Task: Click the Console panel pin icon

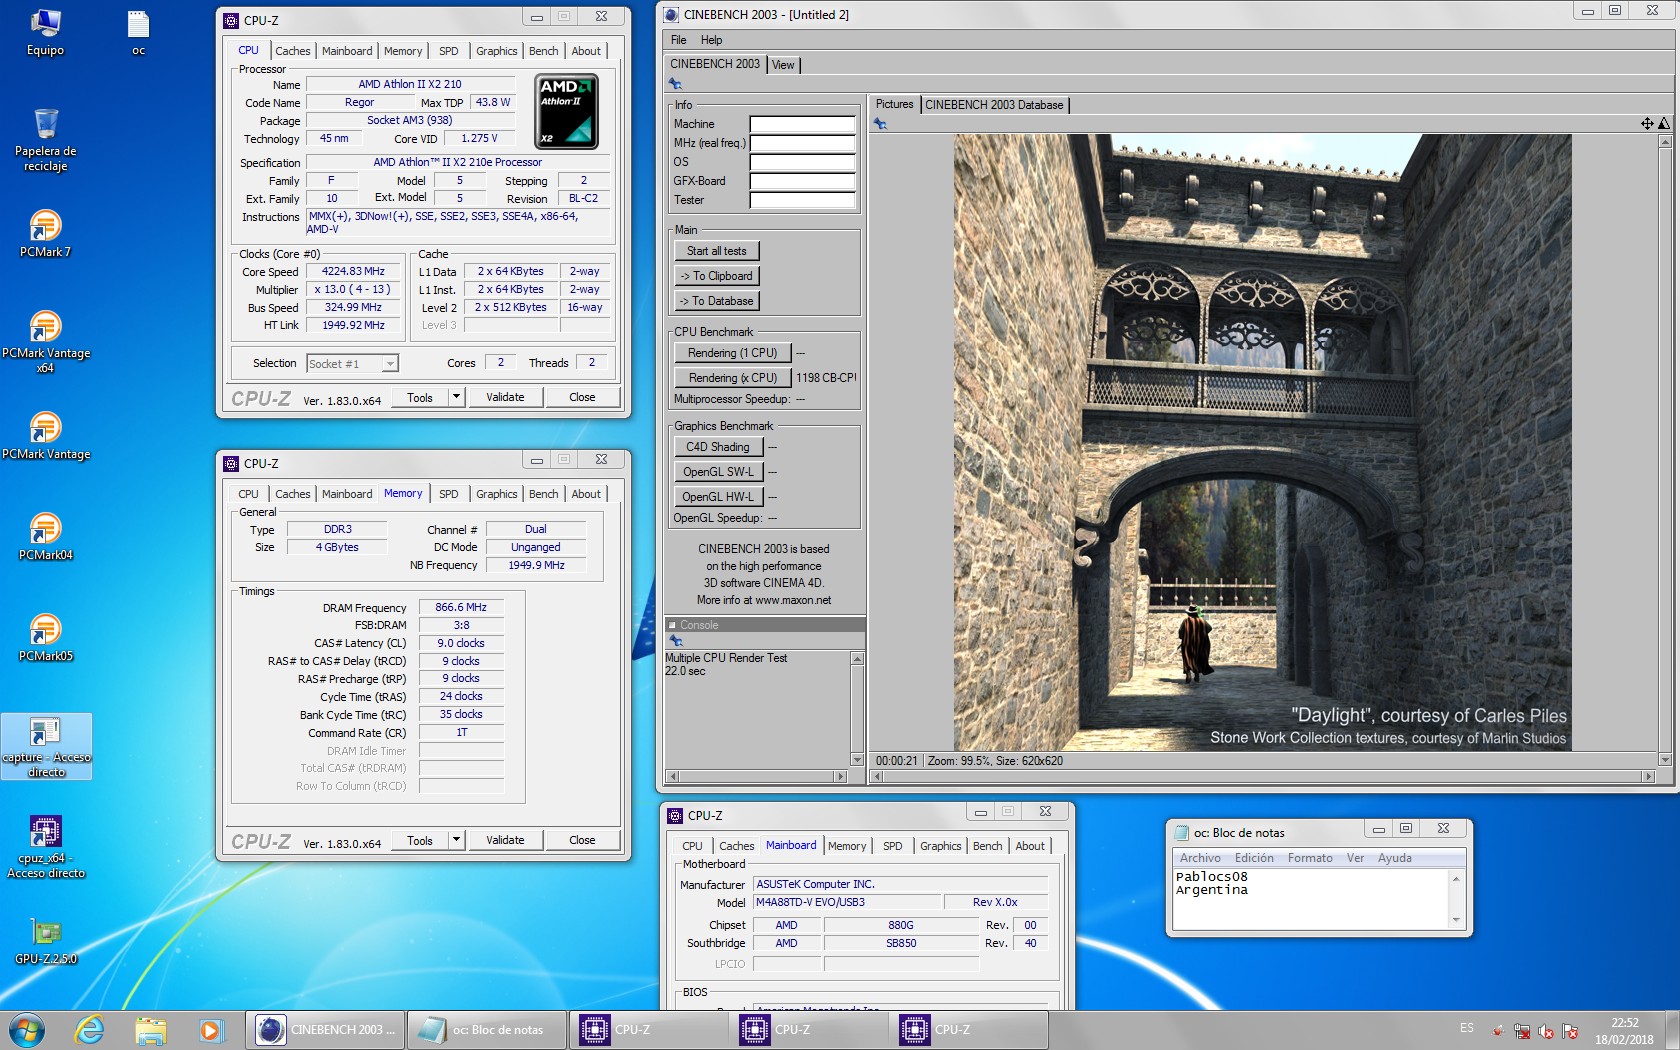Action: tap(675, 640)
